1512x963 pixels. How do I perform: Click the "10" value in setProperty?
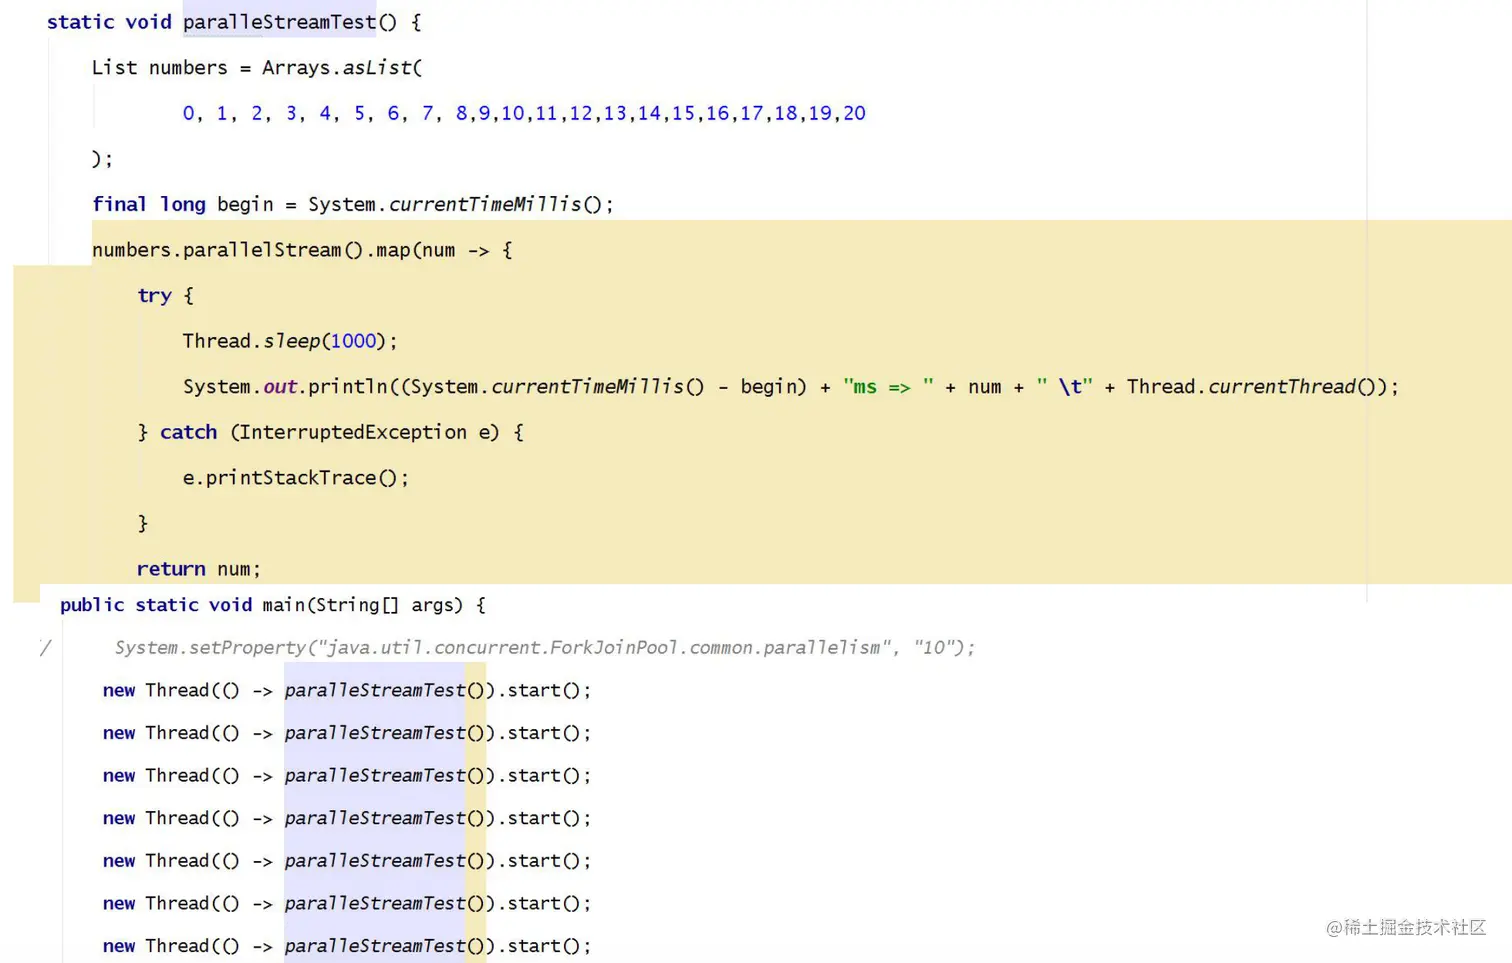pyautogui.click(x=934, y=648)
